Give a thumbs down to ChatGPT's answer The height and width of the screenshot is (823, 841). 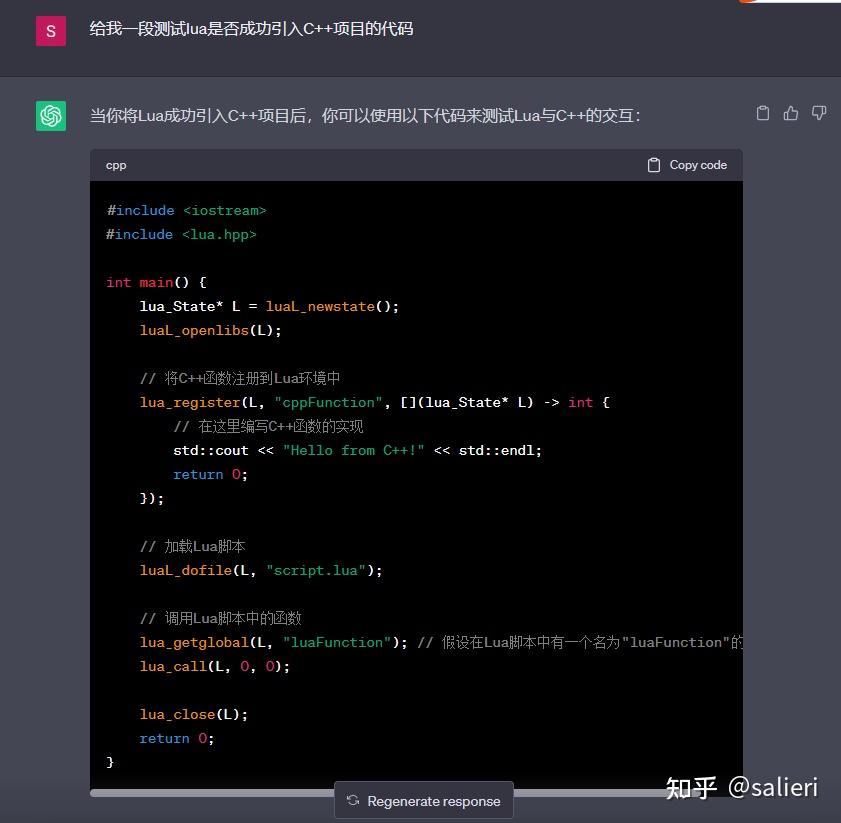[819, 113]
